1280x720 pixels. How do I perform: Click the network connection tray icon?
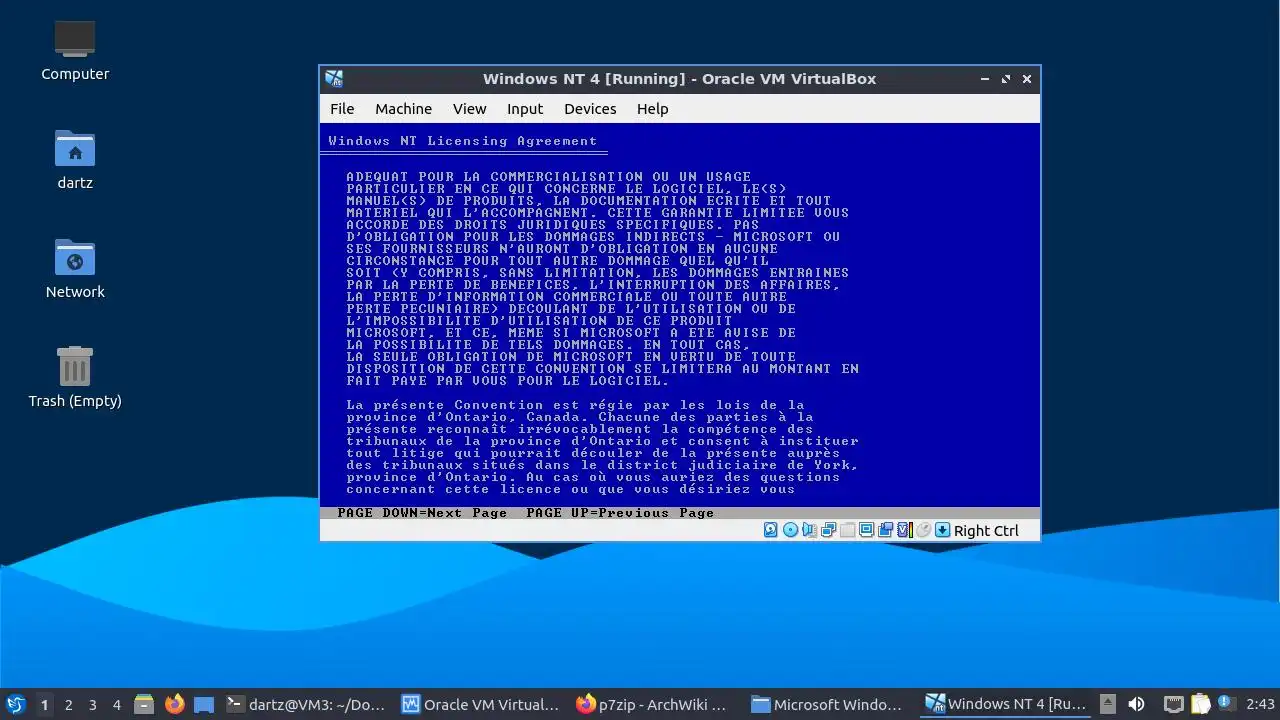1174,704
